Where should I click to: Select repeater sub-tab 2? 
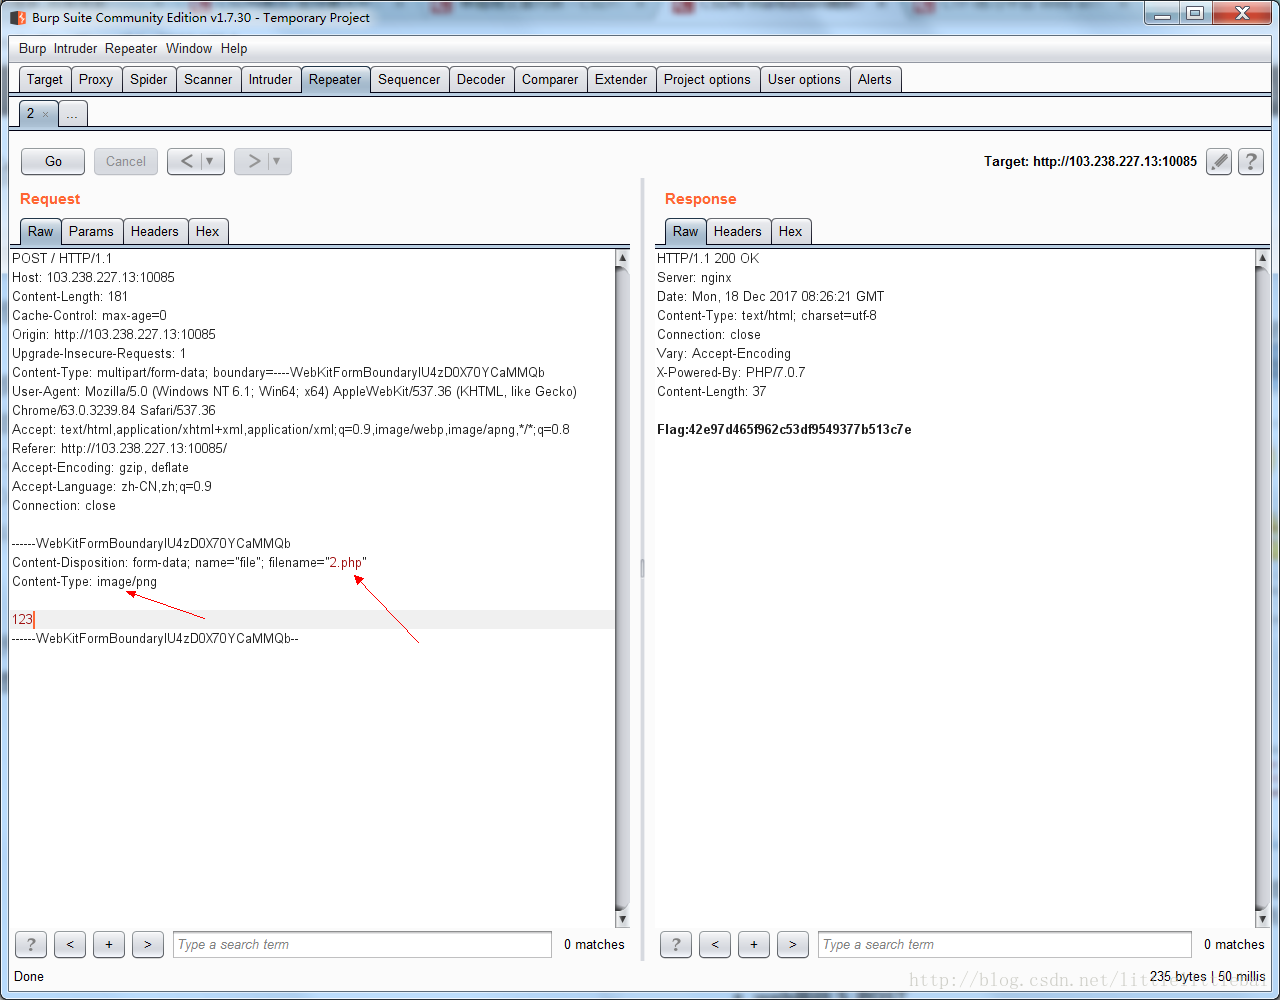[x=30, y=114]
